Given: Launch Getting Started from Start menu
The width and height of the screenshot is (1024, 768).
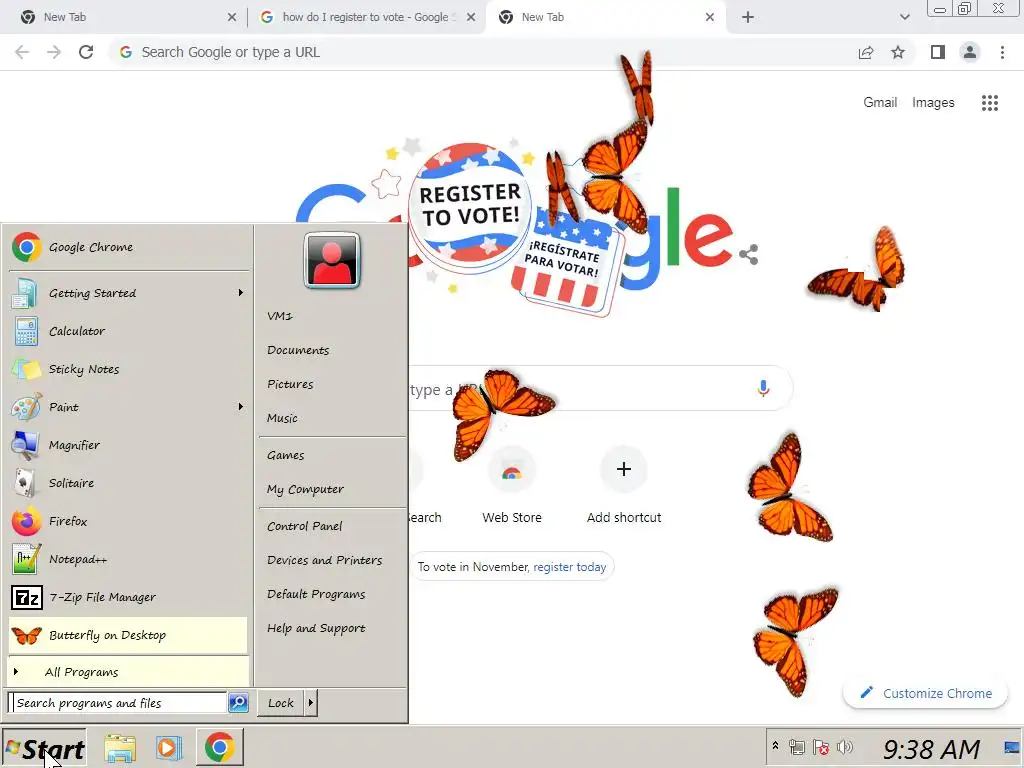Looking at the screenshot, I should point(129,293).
